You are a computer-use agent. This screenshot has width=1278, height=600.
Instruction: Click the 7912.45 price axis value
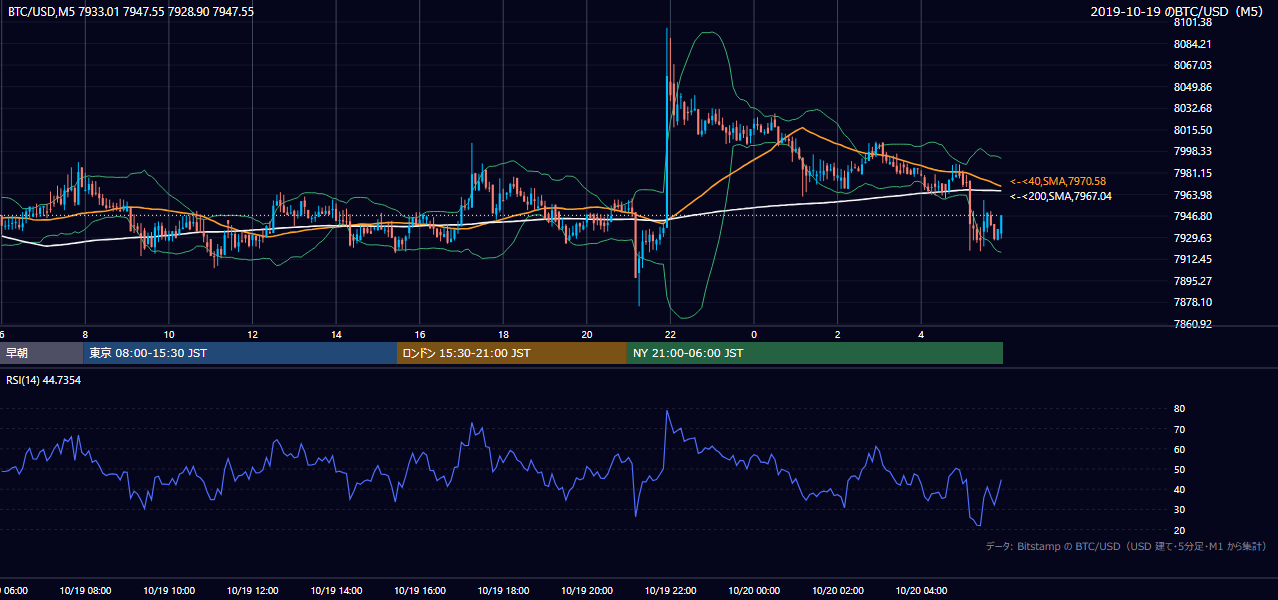(1192, 259)
